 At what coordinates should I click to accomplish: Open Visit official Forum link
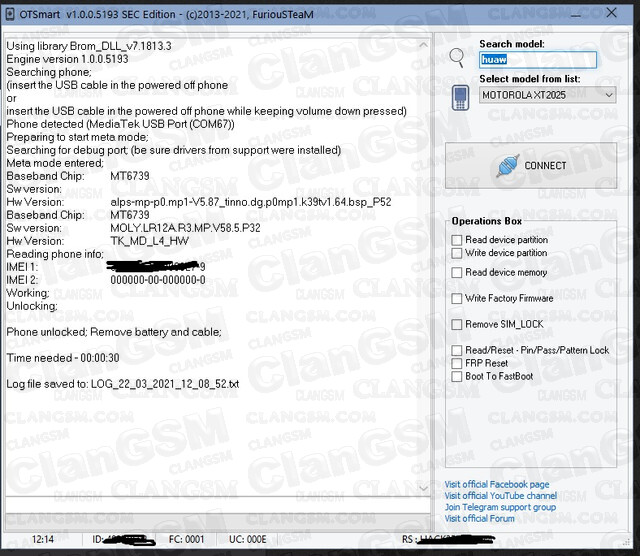coord(480,518)
